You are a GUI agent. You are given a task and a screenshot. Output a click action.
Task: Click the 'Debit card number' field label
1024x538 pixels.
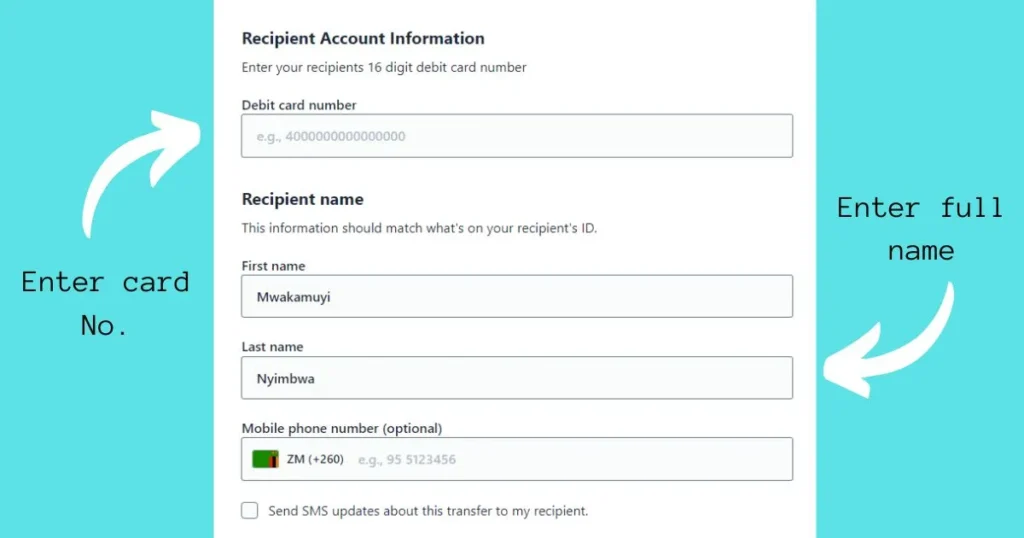pos(299,104)
